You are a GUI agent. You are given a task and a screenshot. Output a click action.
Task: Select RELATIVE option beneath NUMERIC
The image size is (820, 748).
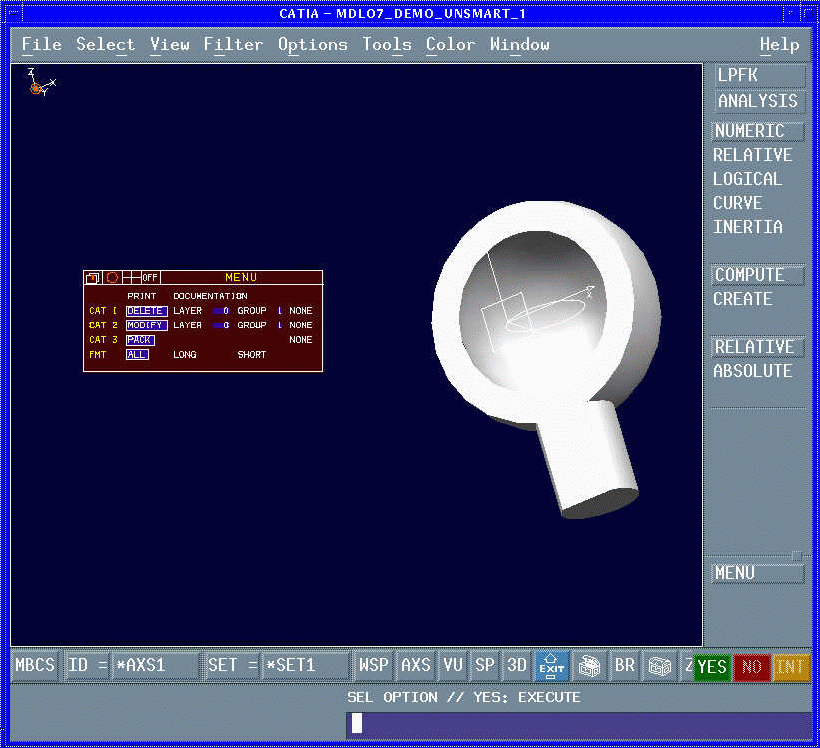(753, 155)
